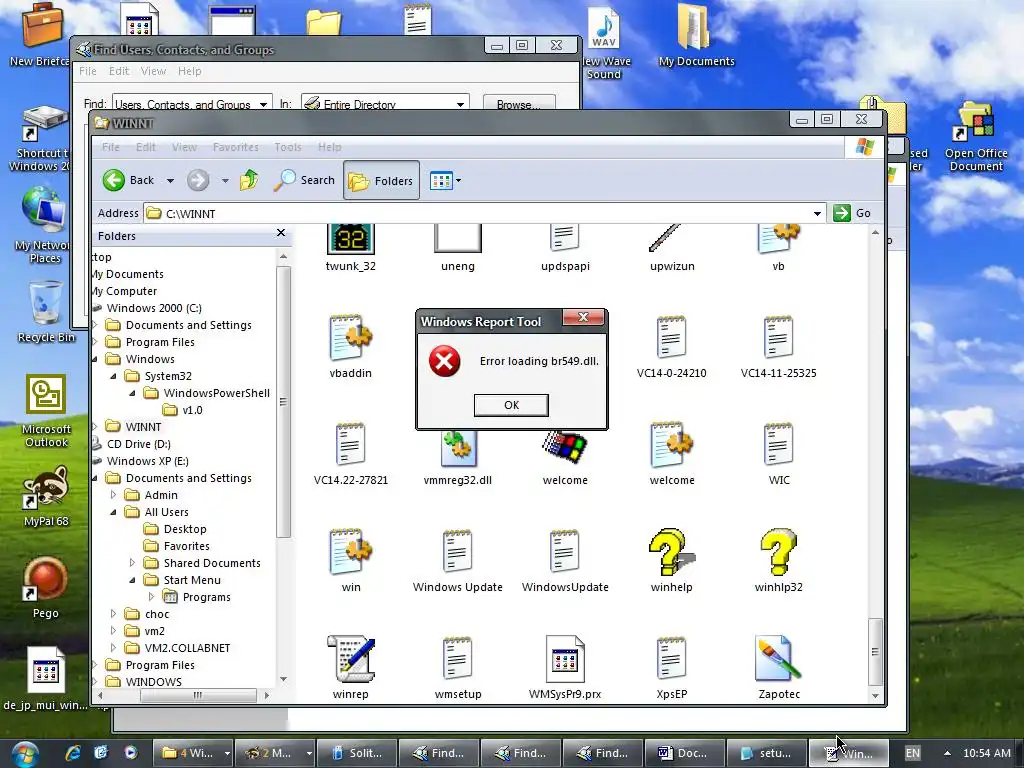Select CD Drive (D:) in tree
The image size is (1024, 768).
pos(138,444)
